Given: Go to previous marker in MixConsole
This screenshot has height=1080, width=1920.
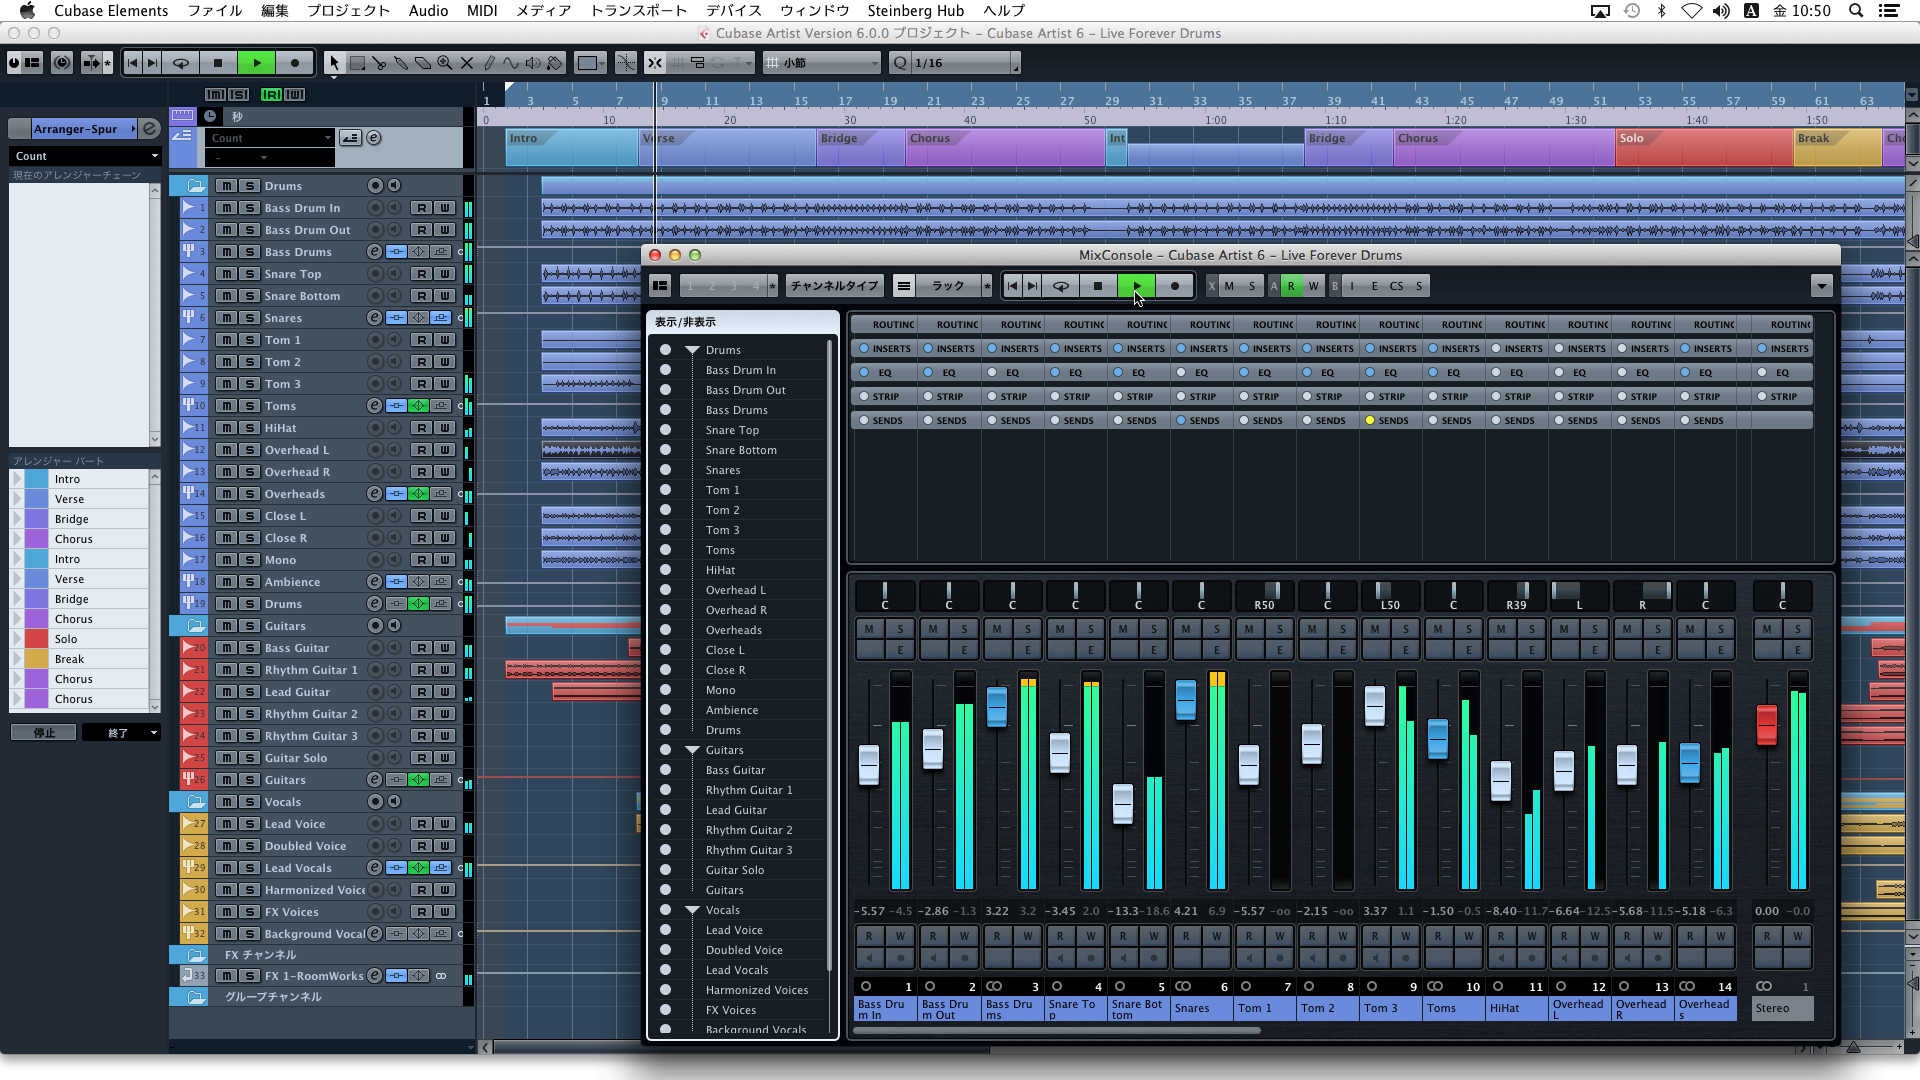Looking at the screenshot, I should coord(1012,286).
